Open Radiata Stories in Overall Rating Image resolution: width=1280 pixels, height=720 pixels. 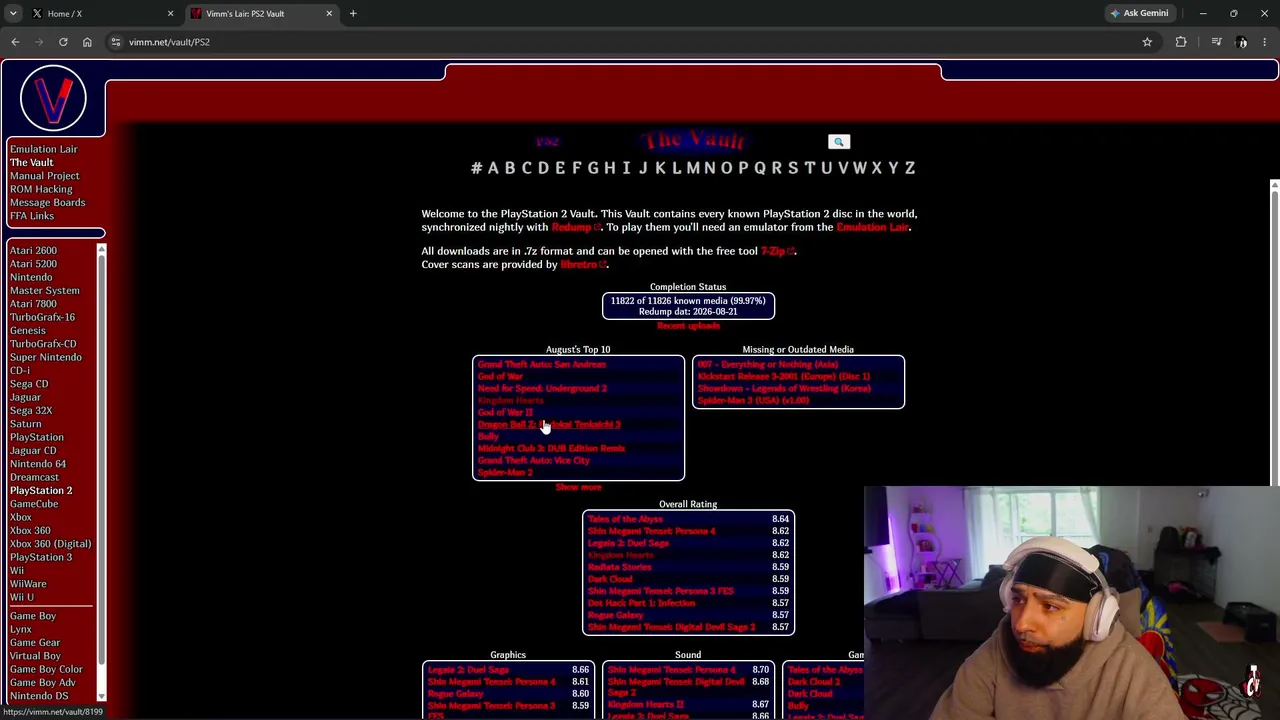click(620, 568)
